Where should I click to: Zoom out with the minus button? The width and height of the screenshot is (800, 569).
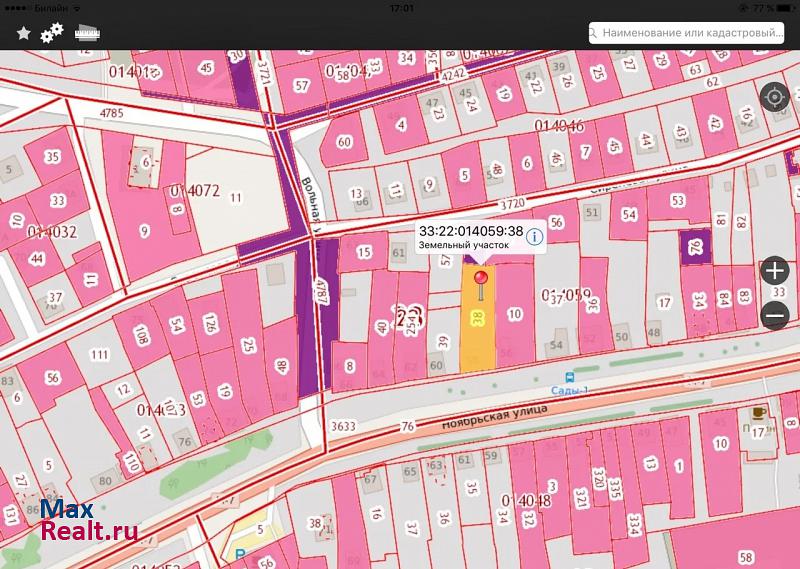pyautogui.click(x=775, y=315)
